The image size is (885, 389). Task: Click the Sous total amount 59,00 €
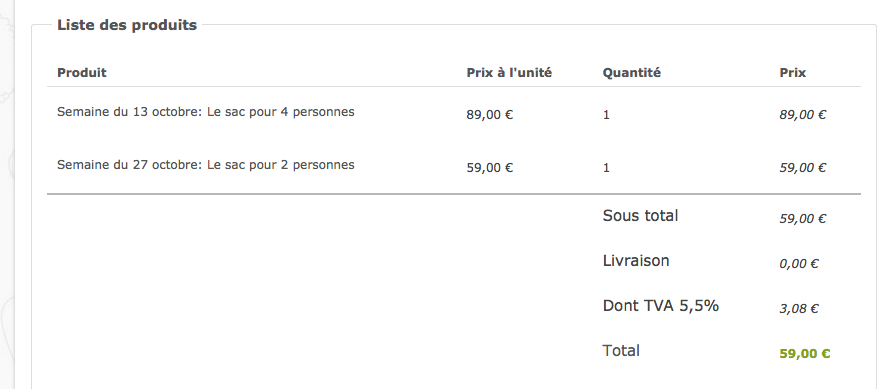pyautogui.click(x=803, y=219)
